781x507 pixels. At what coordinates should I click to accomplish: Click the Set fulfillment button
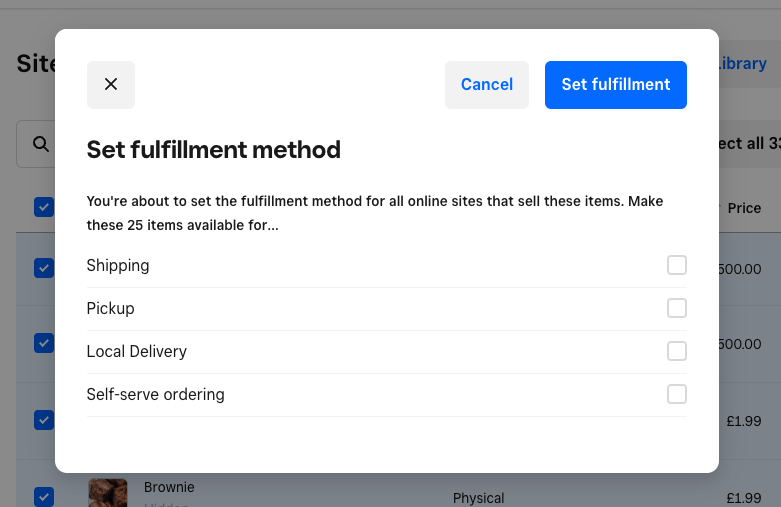pos(616,85)
